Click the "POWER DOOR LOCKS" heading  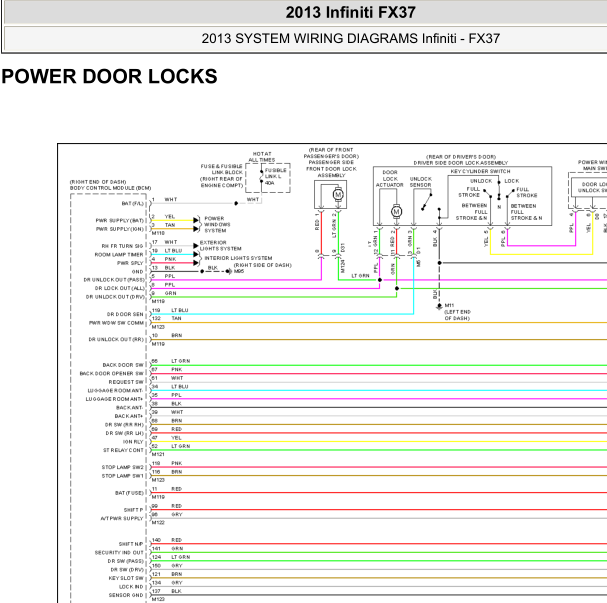click(110, 76)
